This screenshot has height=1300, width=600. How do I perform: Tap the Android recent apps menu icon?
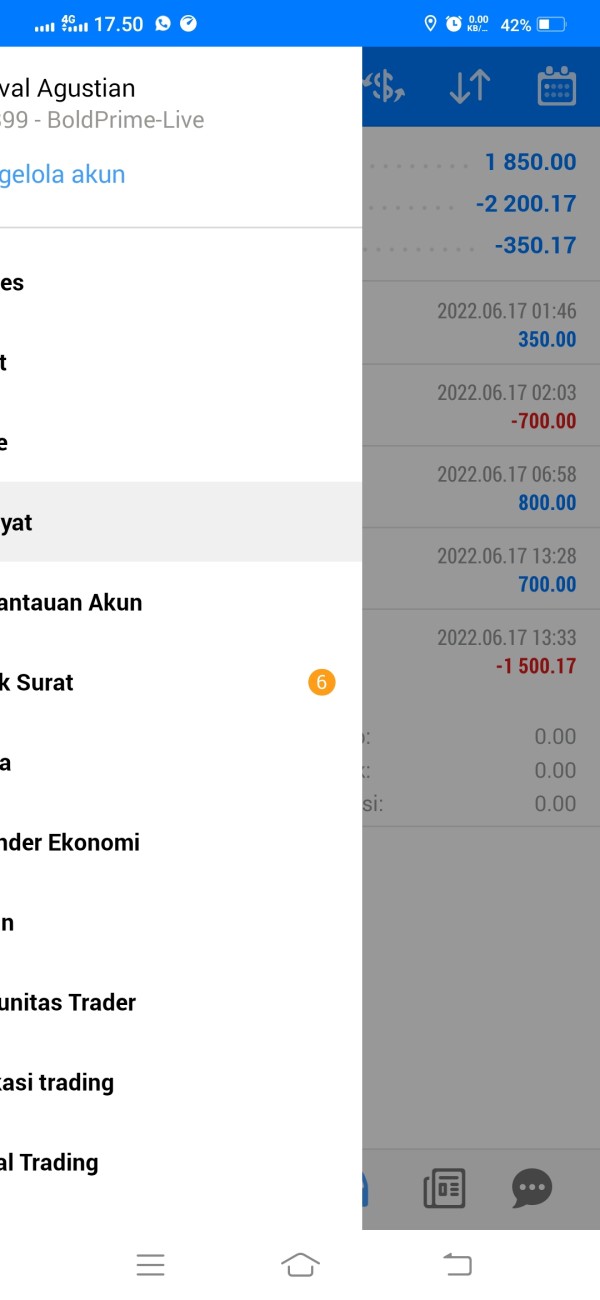click(150, 1265)
